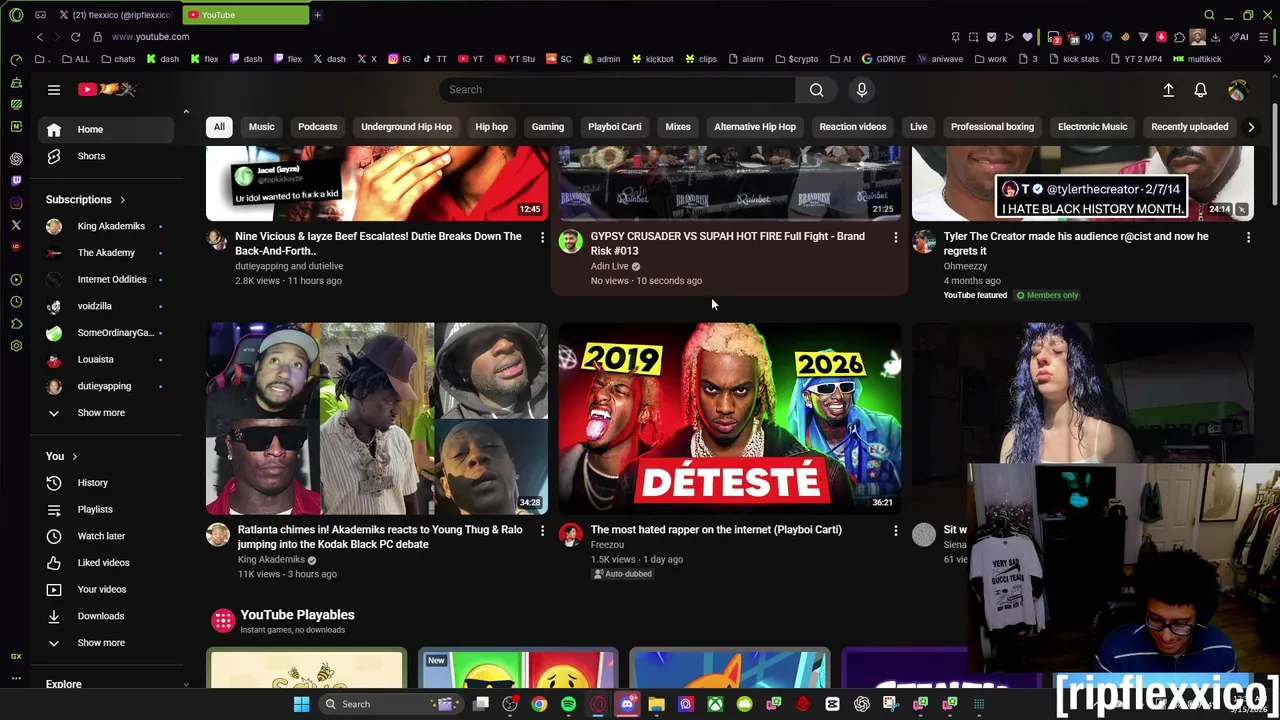1280x720 pixels.
Task: Select the Music filter chip
Action: (261, 127)
